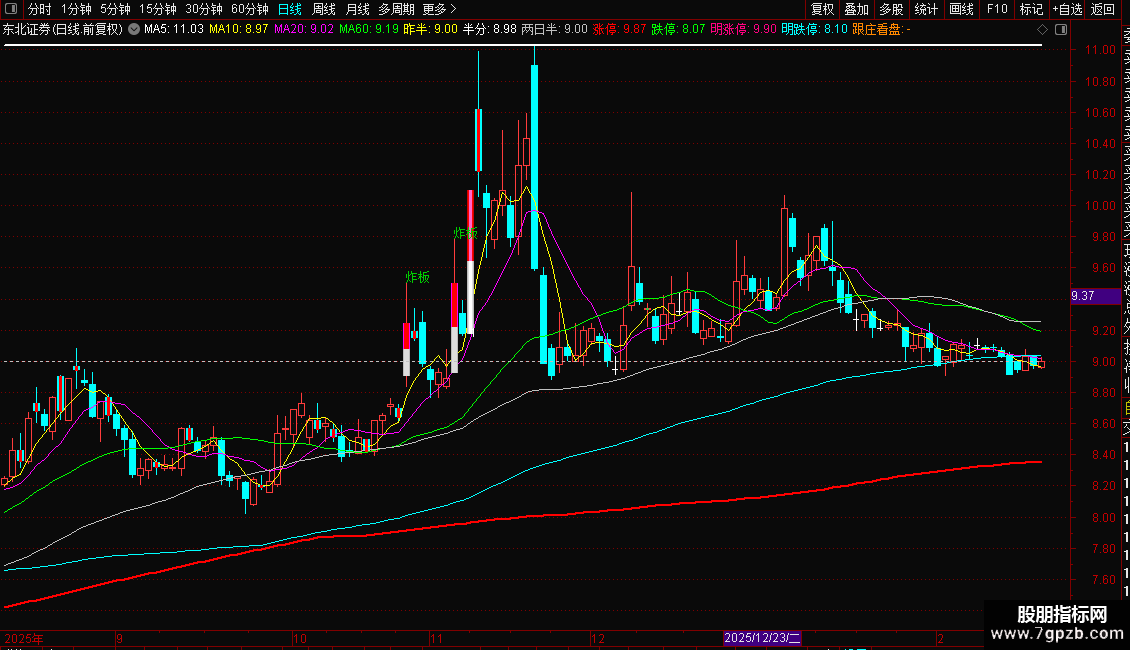Open the 多周期 multi-period view
1130x650 pixels.
[396, 9]
